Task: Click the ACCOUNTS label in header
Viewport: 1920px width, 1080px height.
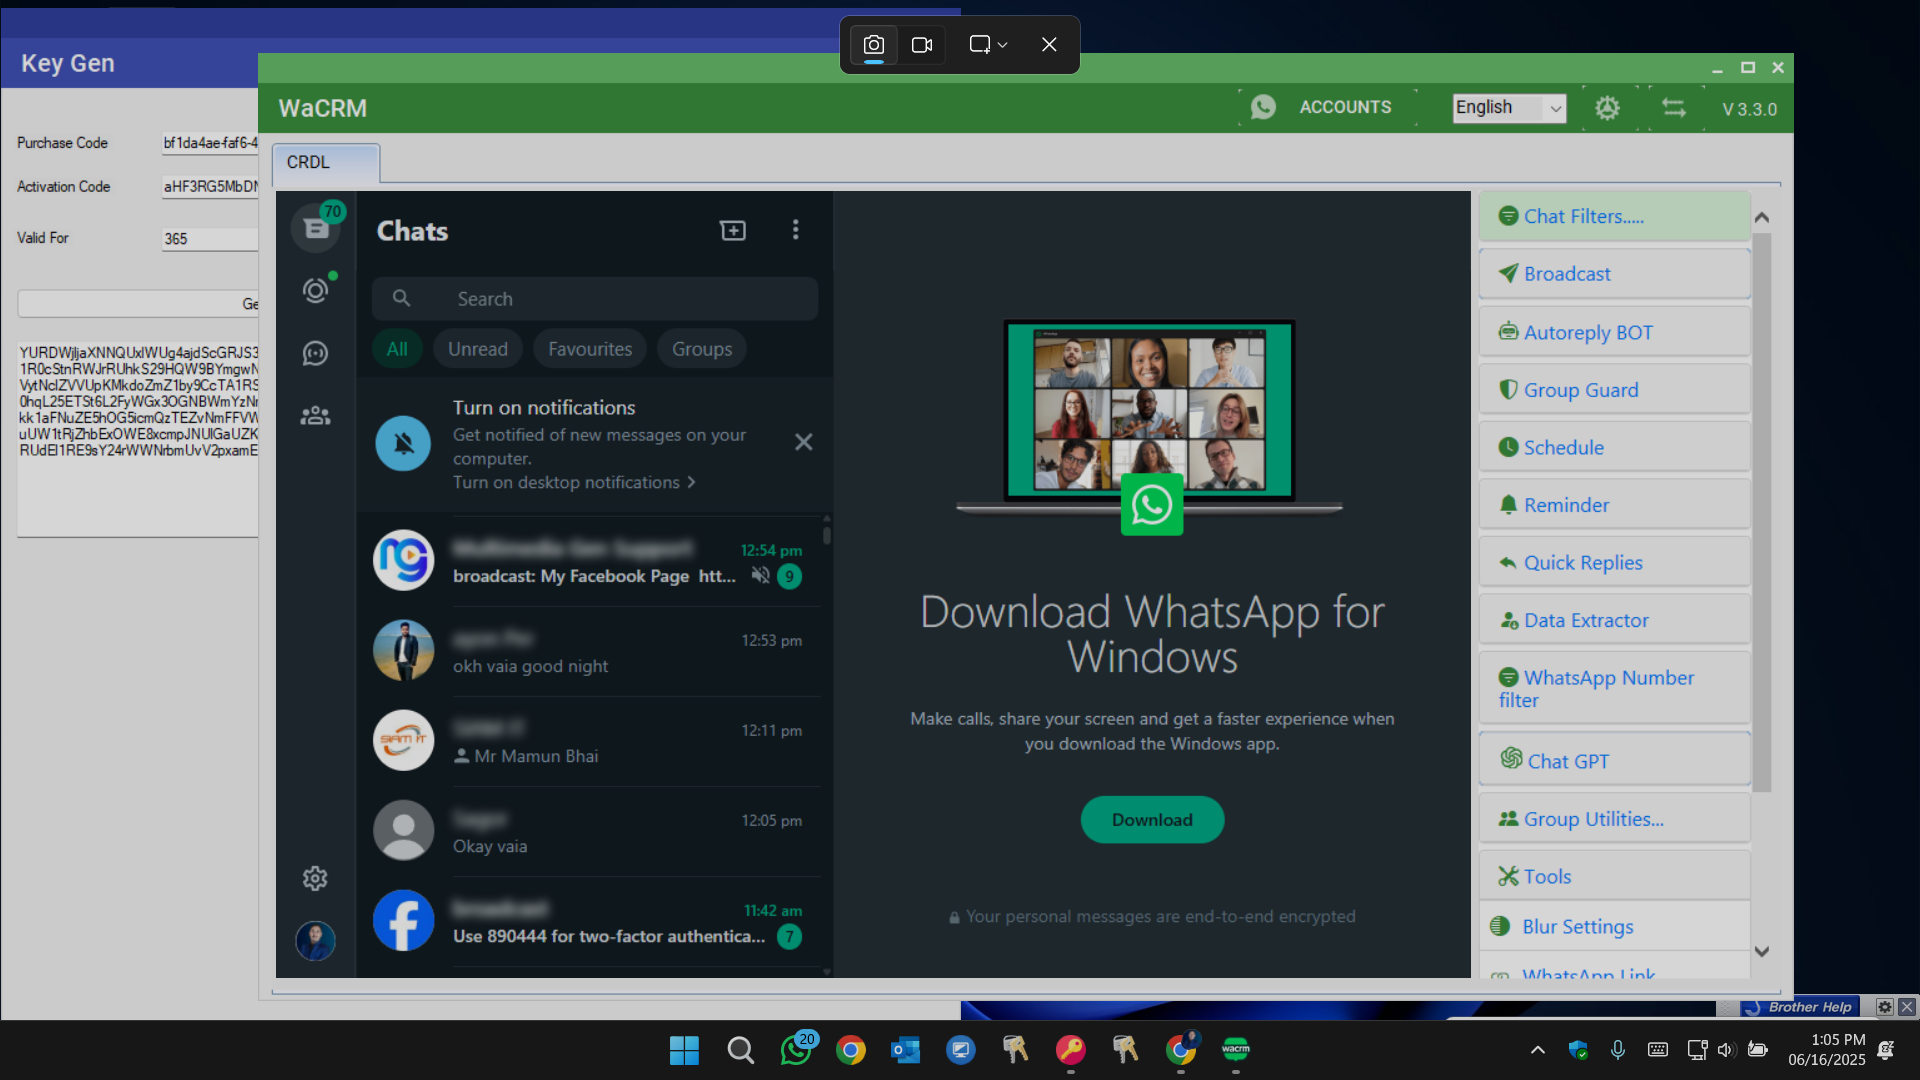Action: coord(1345,107)
